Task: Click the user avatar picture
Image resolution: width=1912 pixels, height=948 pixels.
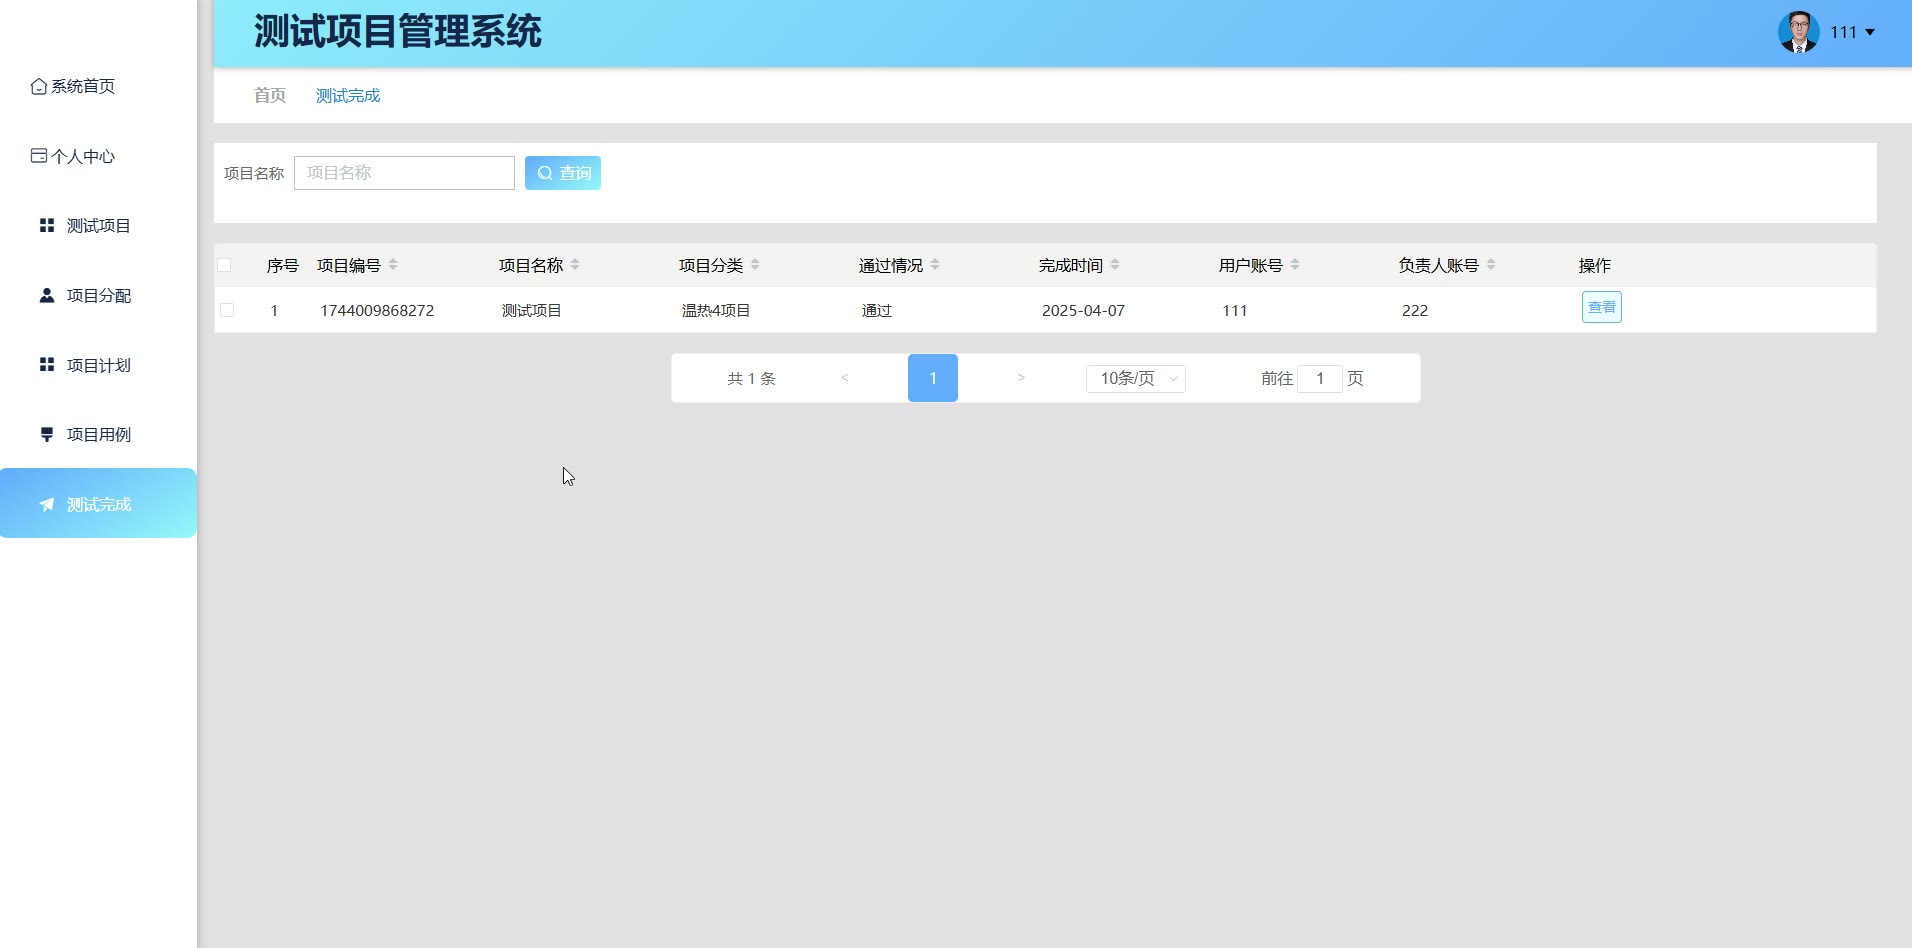Action: pyautogui.click(x=1797, y=32)
